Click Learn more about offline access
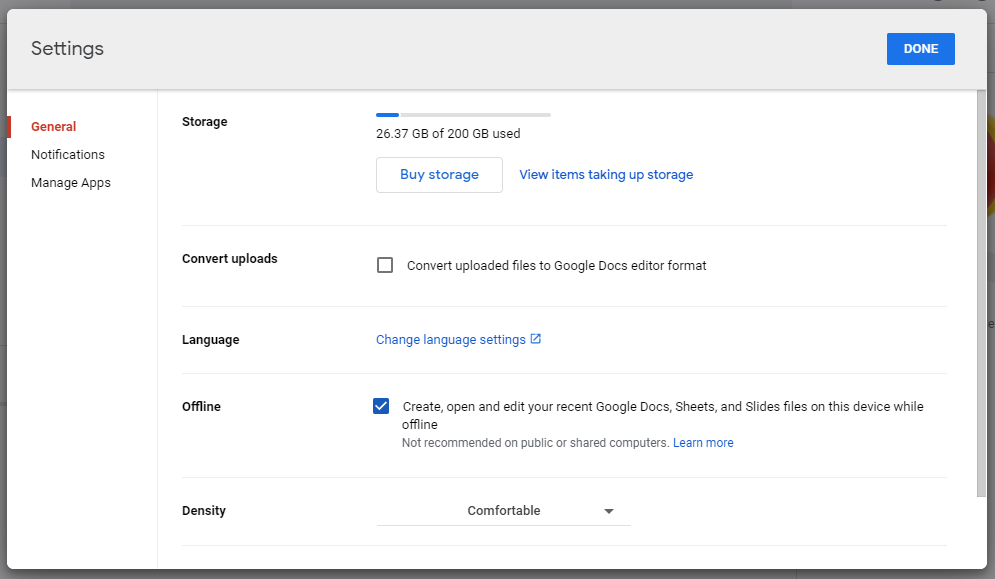The image size is (995, 579). [x=703, y=443]
